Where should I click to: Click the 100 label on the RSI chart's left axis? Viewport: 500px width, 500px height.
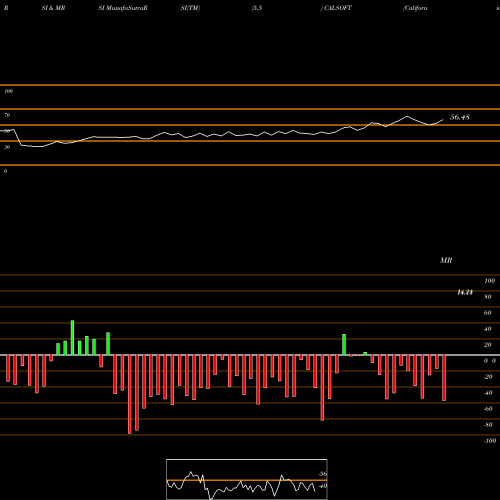pos(8,91)
